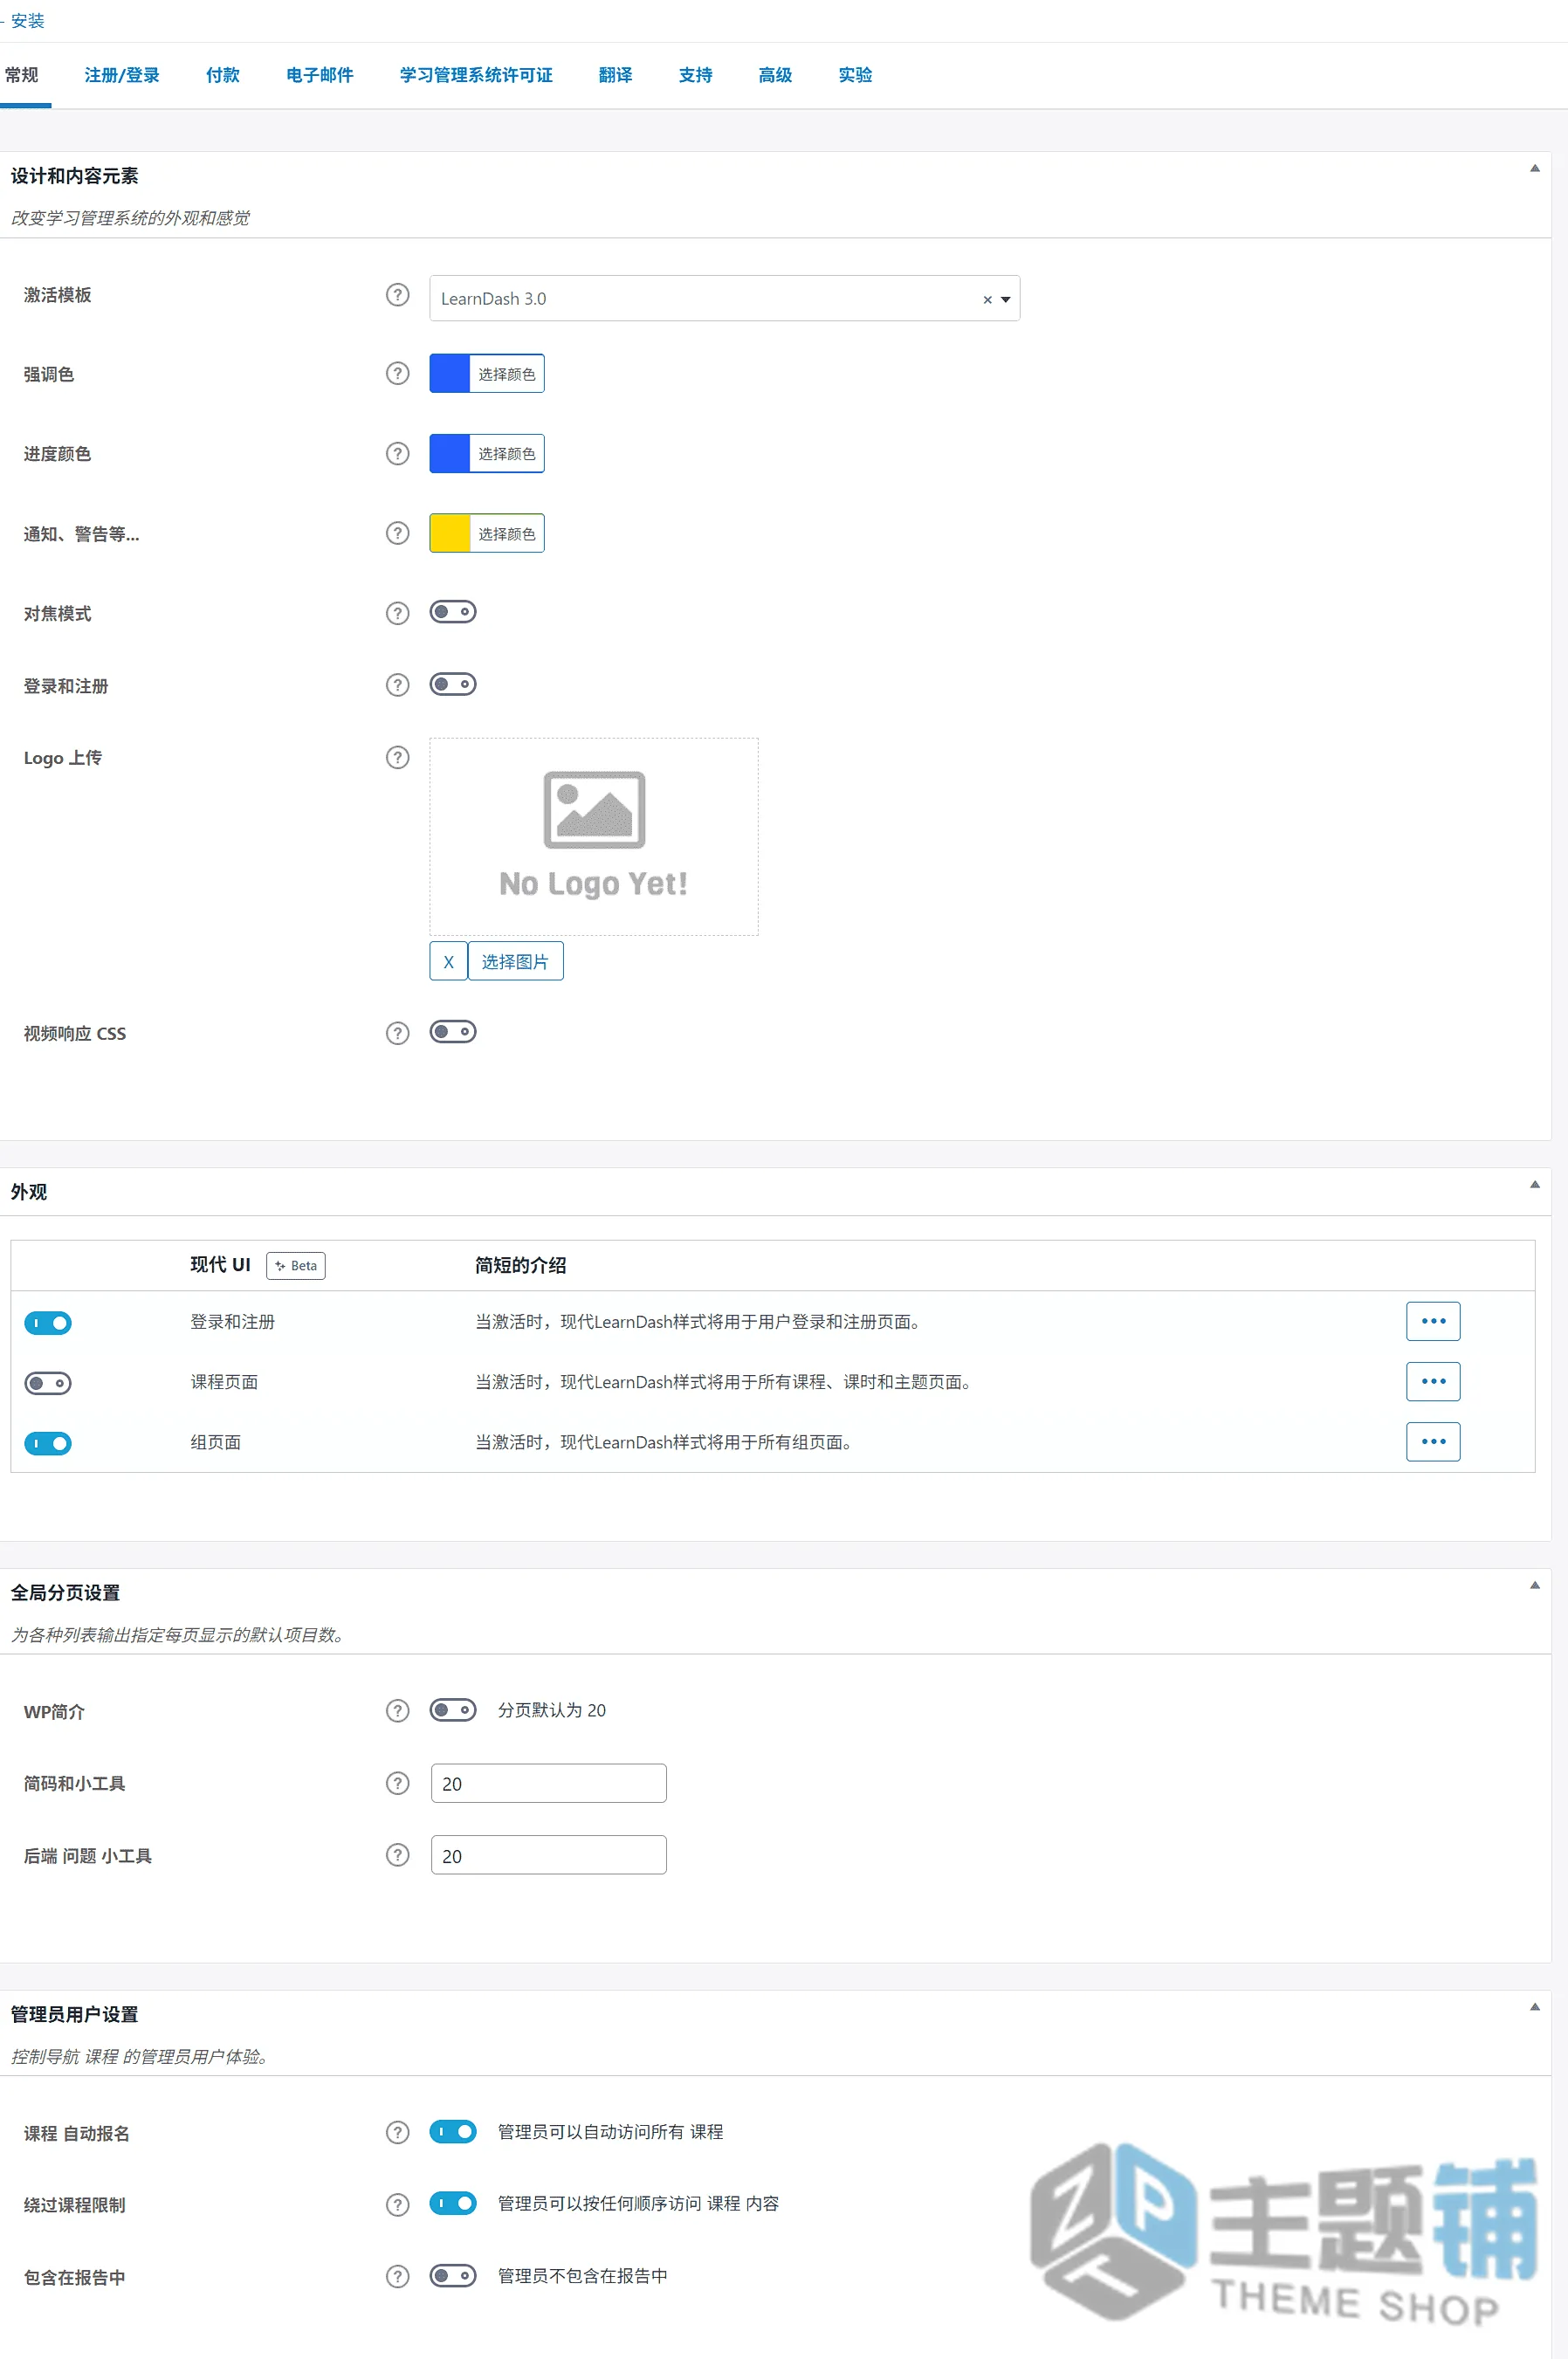Open the 电子邮件 tab
This screenshot has height=2359, width=1568.
point(320,75)
